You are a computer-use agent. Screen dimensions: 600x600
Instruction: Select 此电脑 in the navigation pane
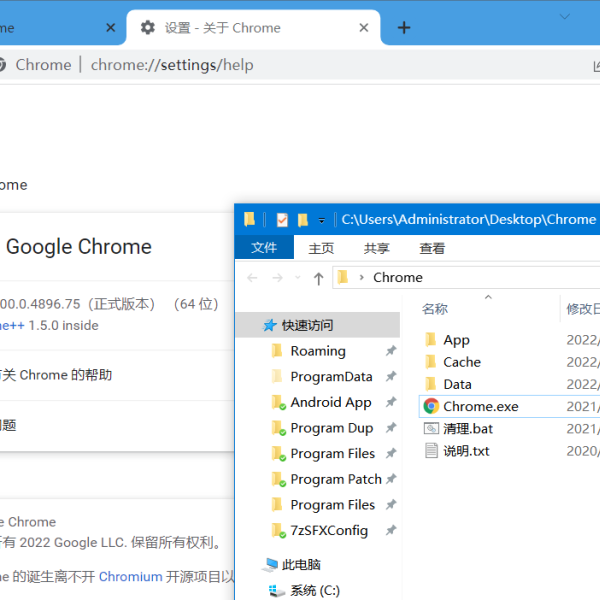tap(301, 564)
